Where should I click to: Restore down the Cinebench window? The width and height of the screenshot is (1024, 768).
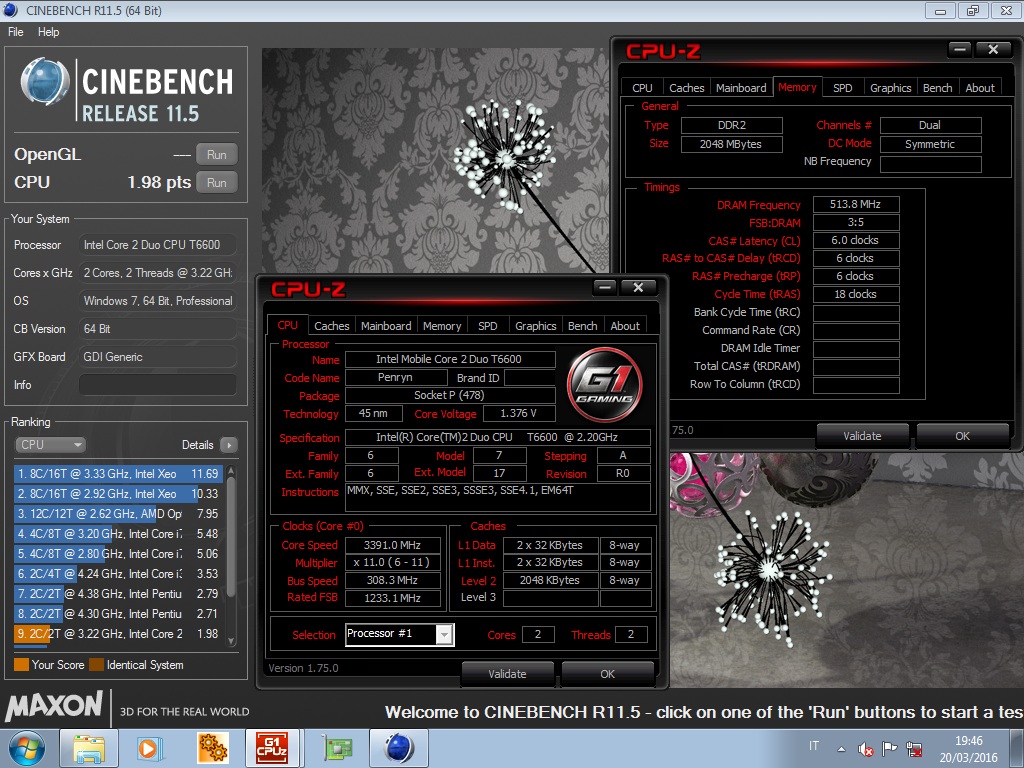click(x=973, y=10)
